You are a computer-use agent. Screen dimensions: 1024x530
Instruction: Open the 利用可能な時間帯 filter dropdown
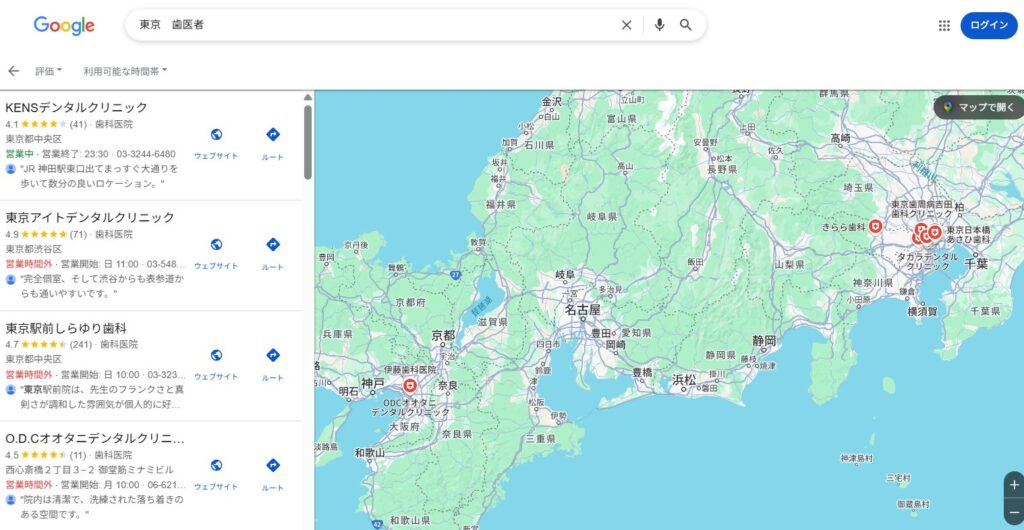click(x=125, y=71)
